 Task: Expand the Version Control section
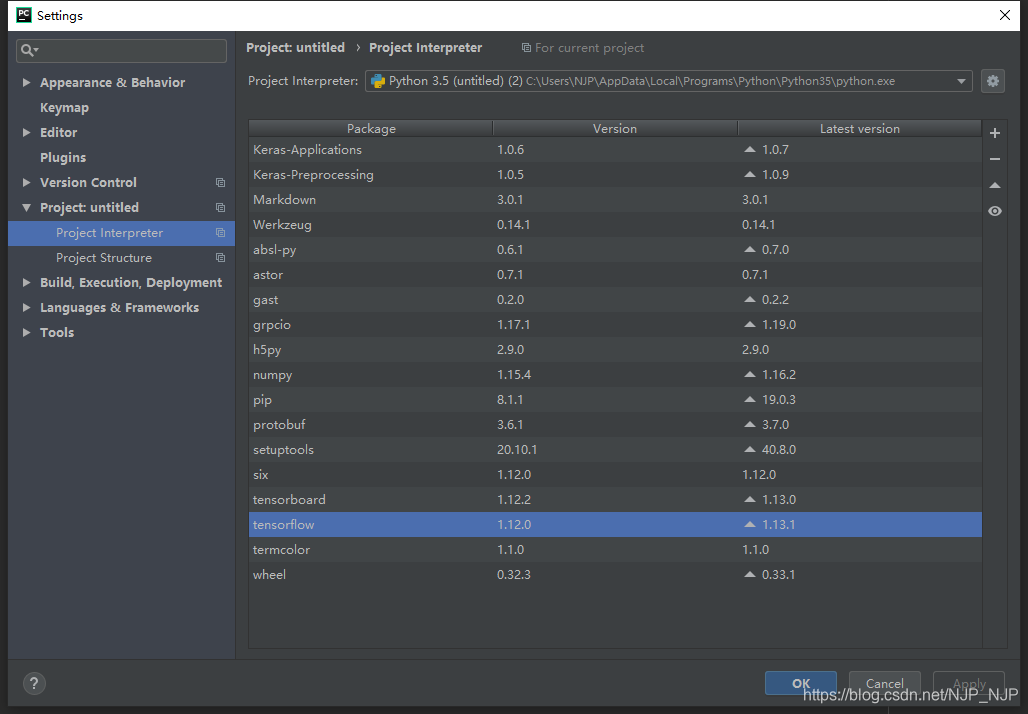point(26,182)
